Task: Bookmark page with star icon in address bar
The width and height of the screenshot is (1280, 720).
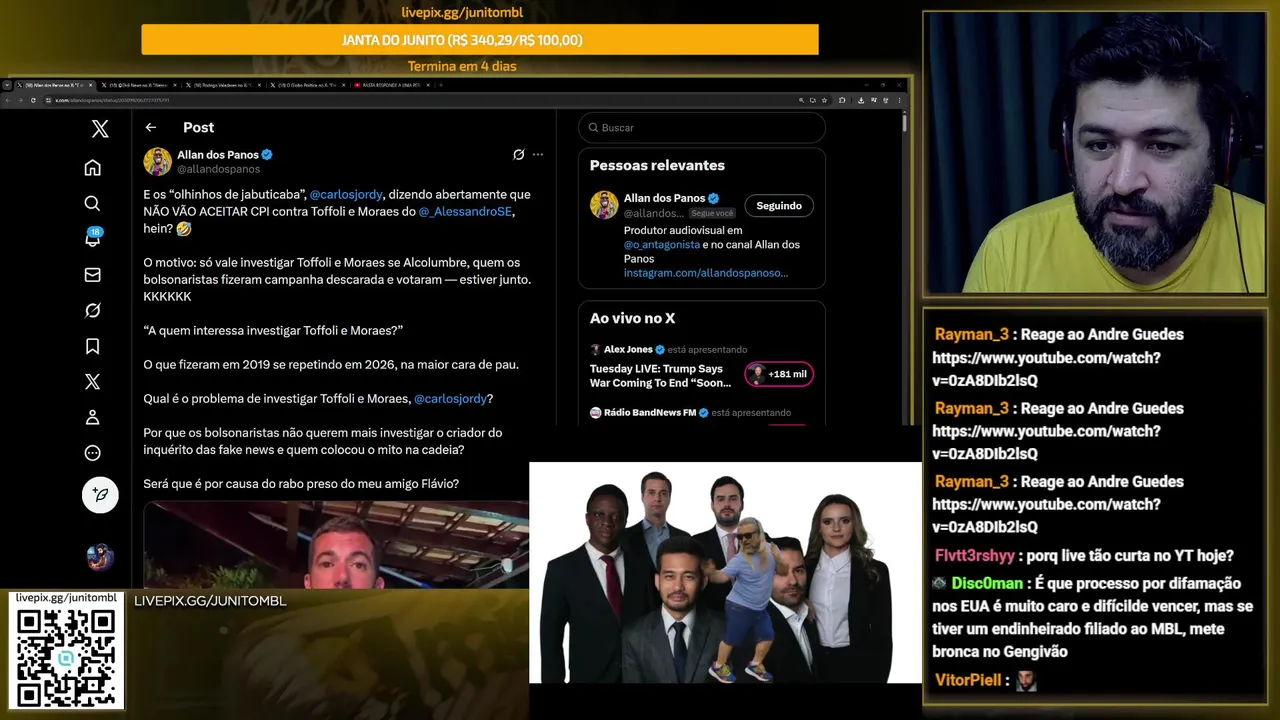Action: pyautogui.click(x=824, y=100)
